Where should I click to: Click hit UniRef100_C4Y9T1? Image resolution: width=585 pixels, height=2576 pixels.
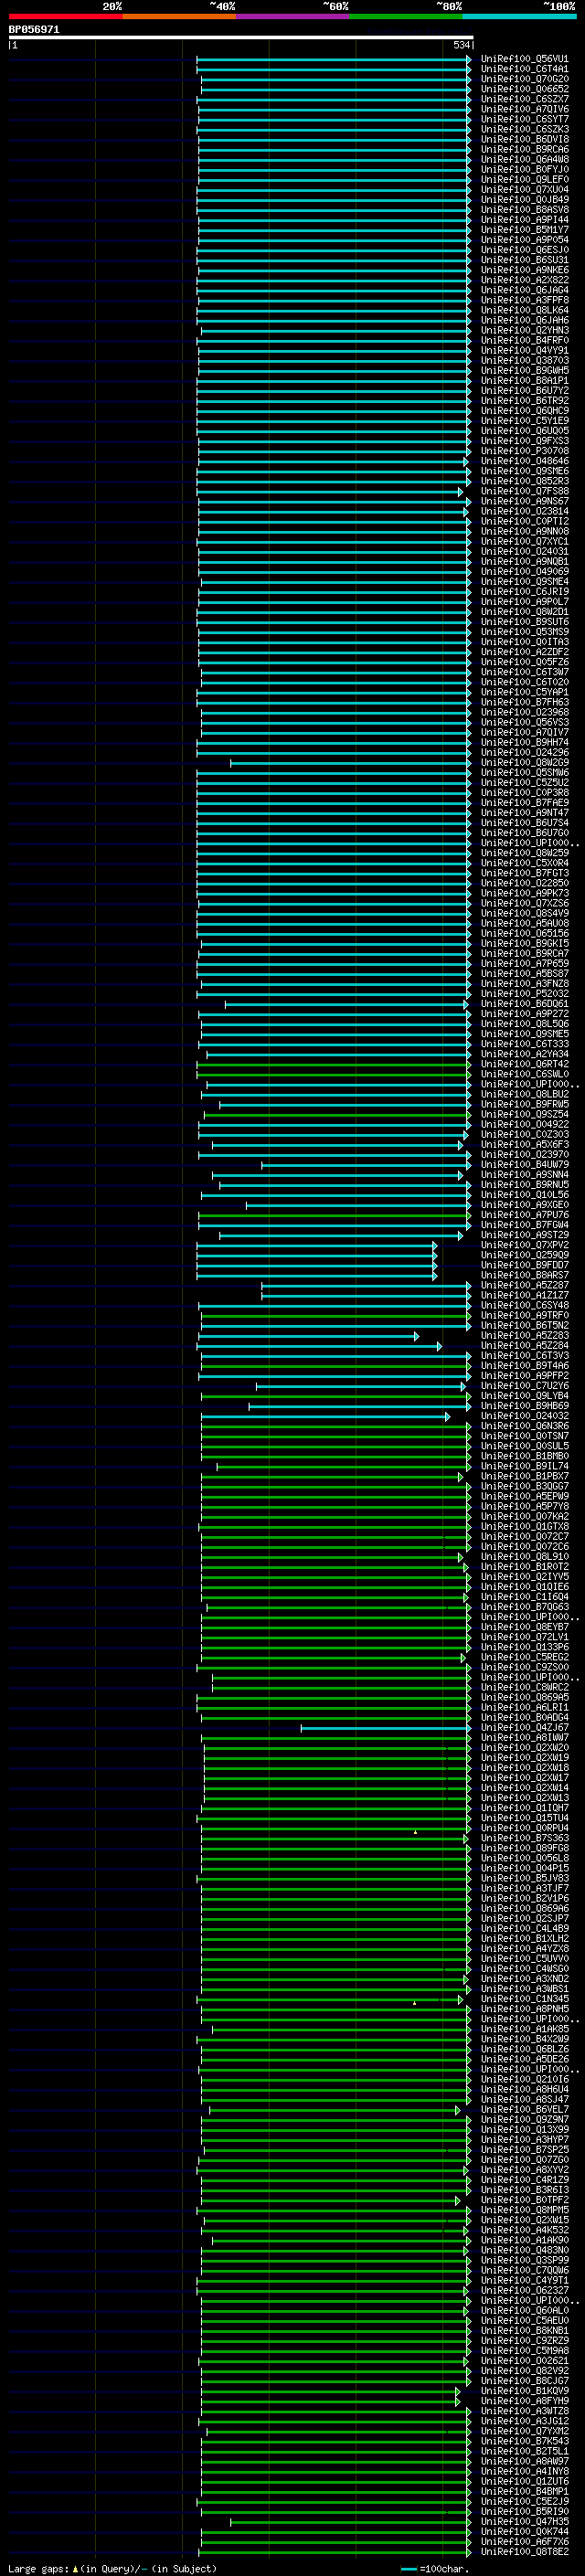pos(524,2280)
